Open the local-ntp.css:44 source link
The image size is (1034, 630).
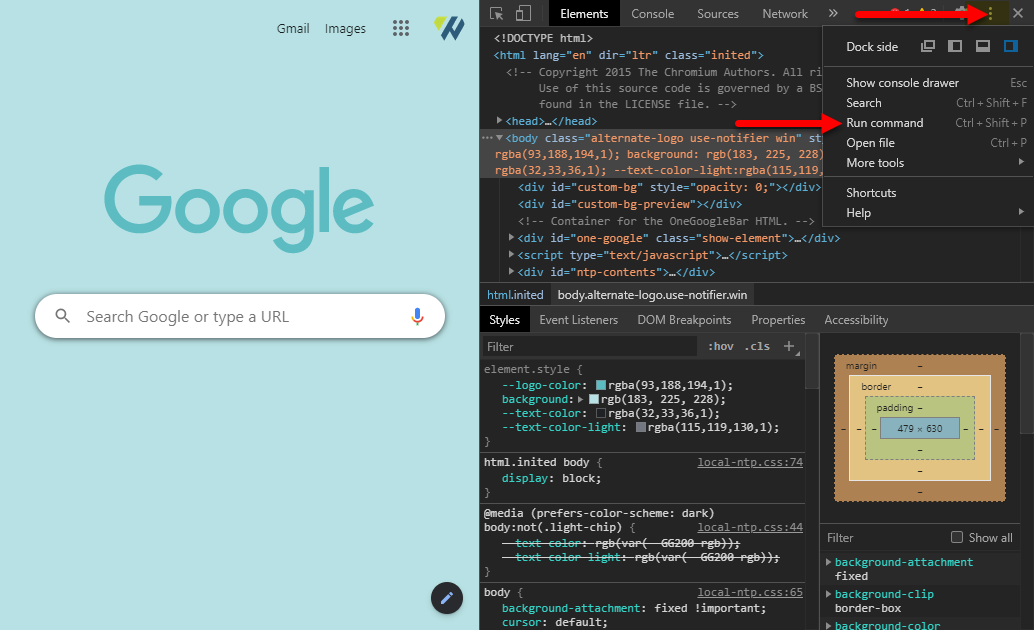[750, 527]
